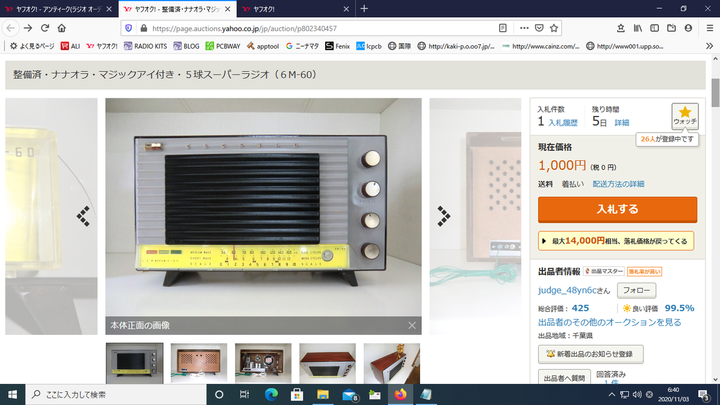The height and width of the screenshot is (405, 720).
Task: Switch to the third ヤフオク! tab
Action: click(x=296, y=9)
